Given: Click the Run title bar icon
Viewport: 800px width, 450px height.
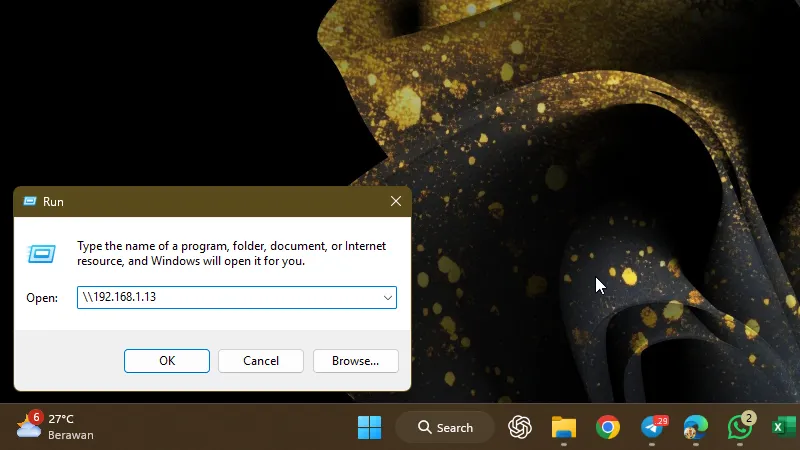Looking at the screenshot, I should 30,202.
